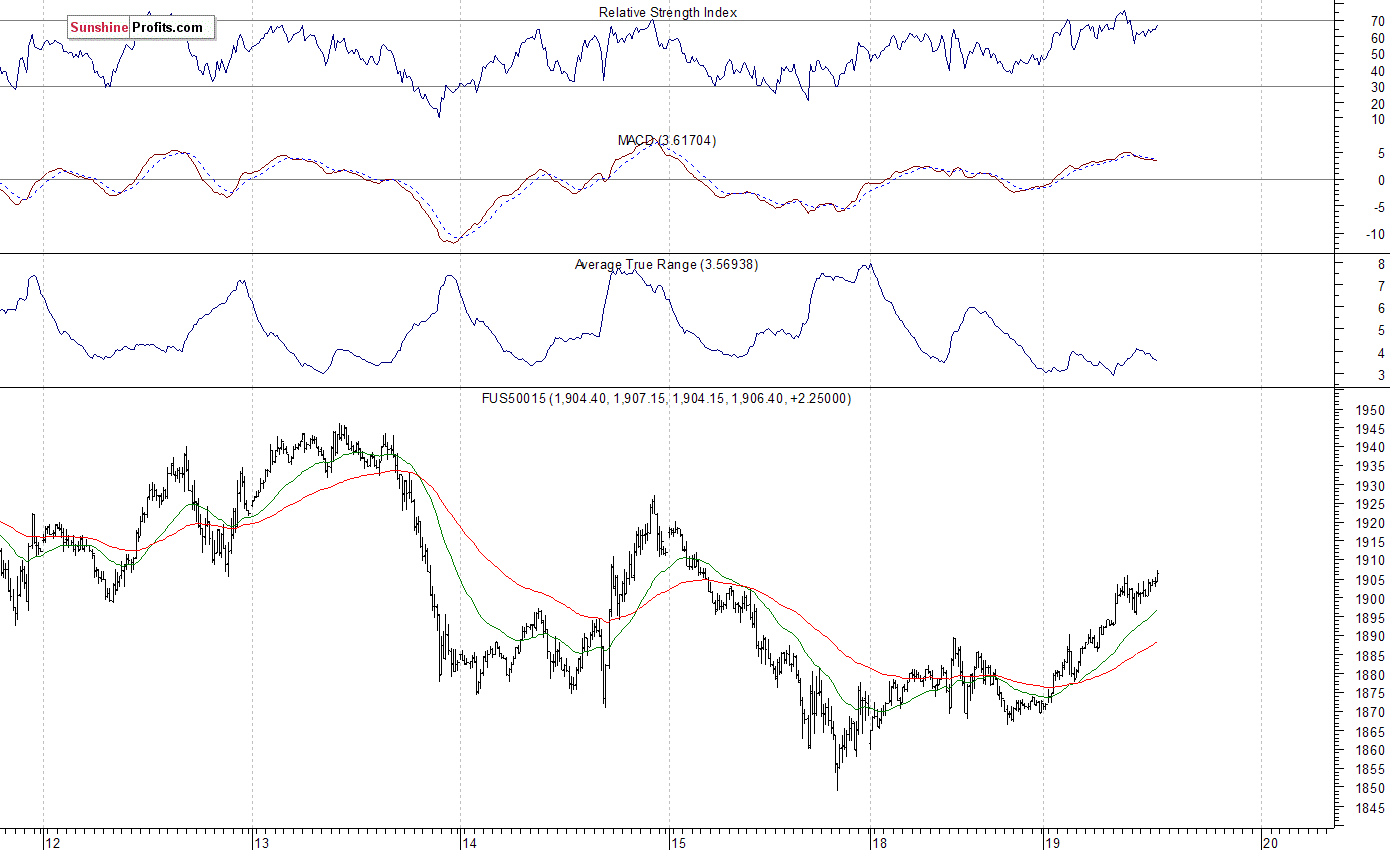Select date label 14 on time axis

470,842
